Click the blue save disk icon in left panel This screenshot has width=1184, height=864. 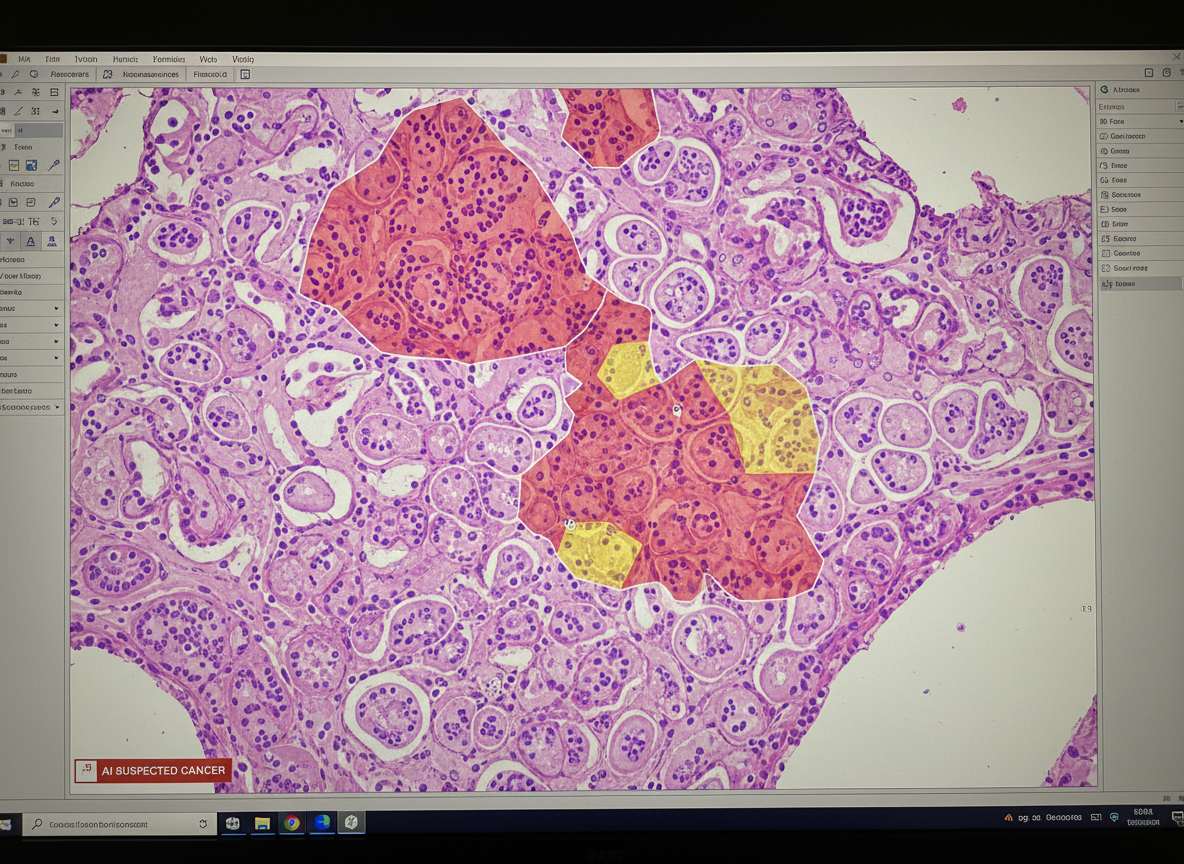(x=31, y=166)
